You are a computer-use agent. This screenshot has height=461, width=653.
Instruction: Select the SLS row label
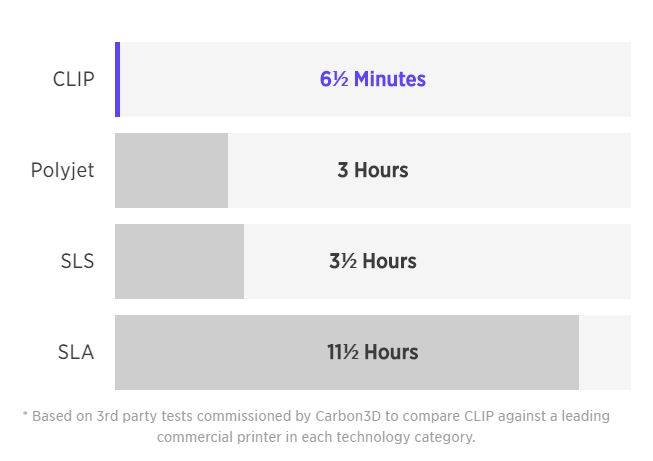click(x=77, y=261)
